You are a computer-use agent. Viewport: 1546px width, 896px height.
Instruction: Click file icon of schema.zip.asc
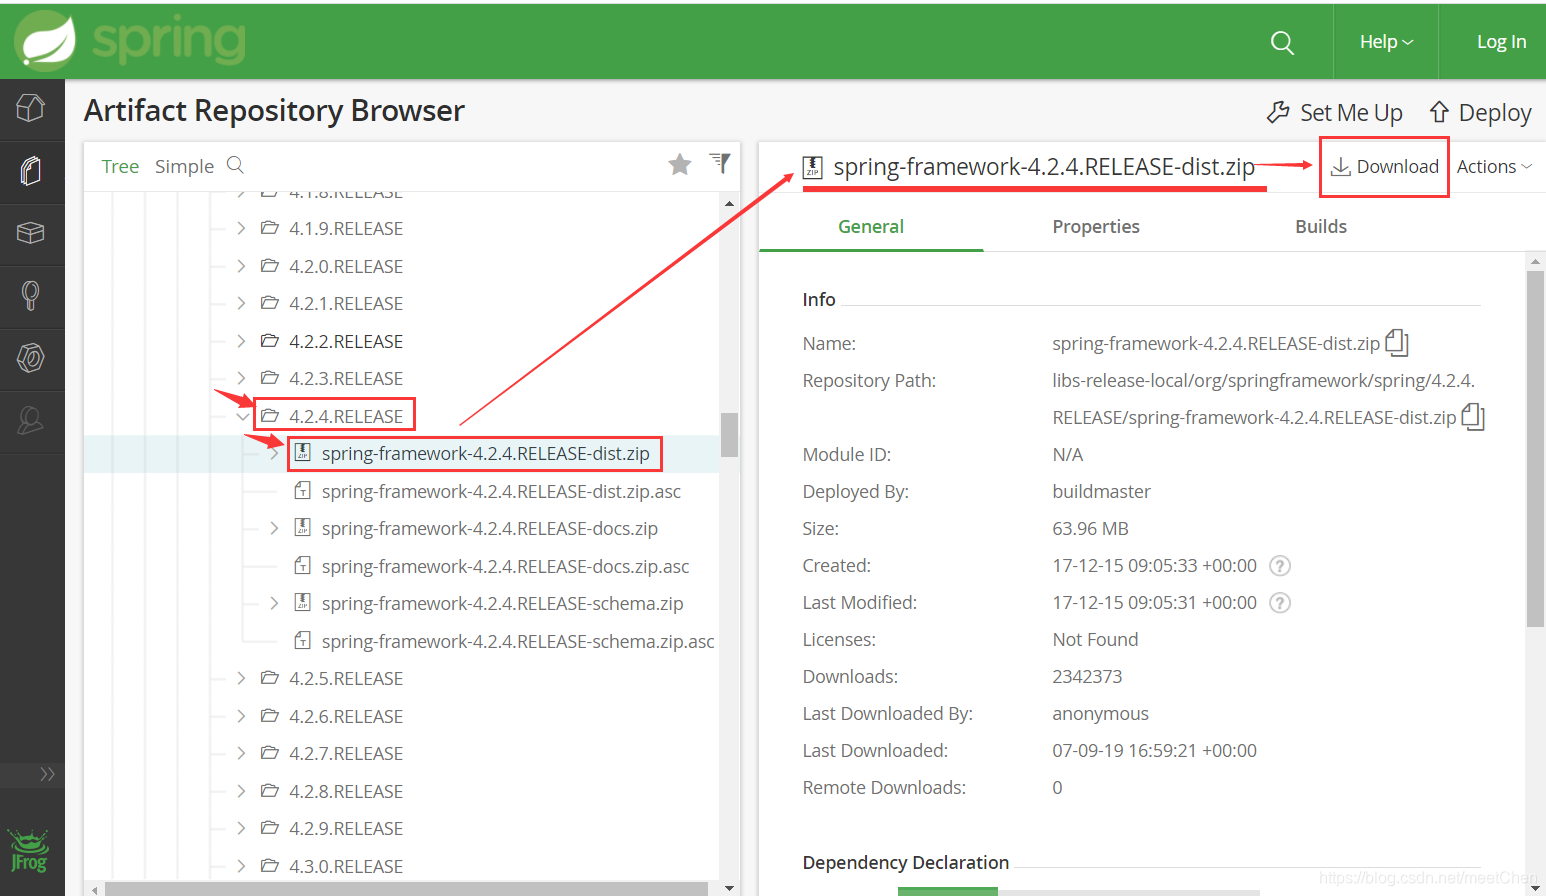[302, 641]
